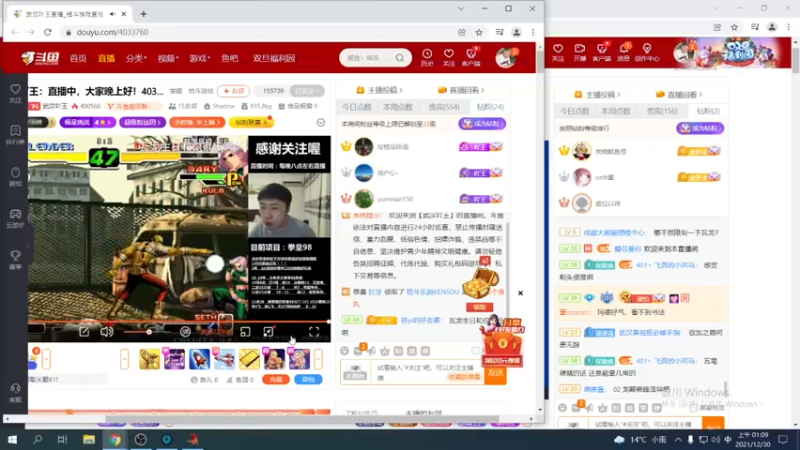Select the 直播 live navigation item

coord(106,58)
